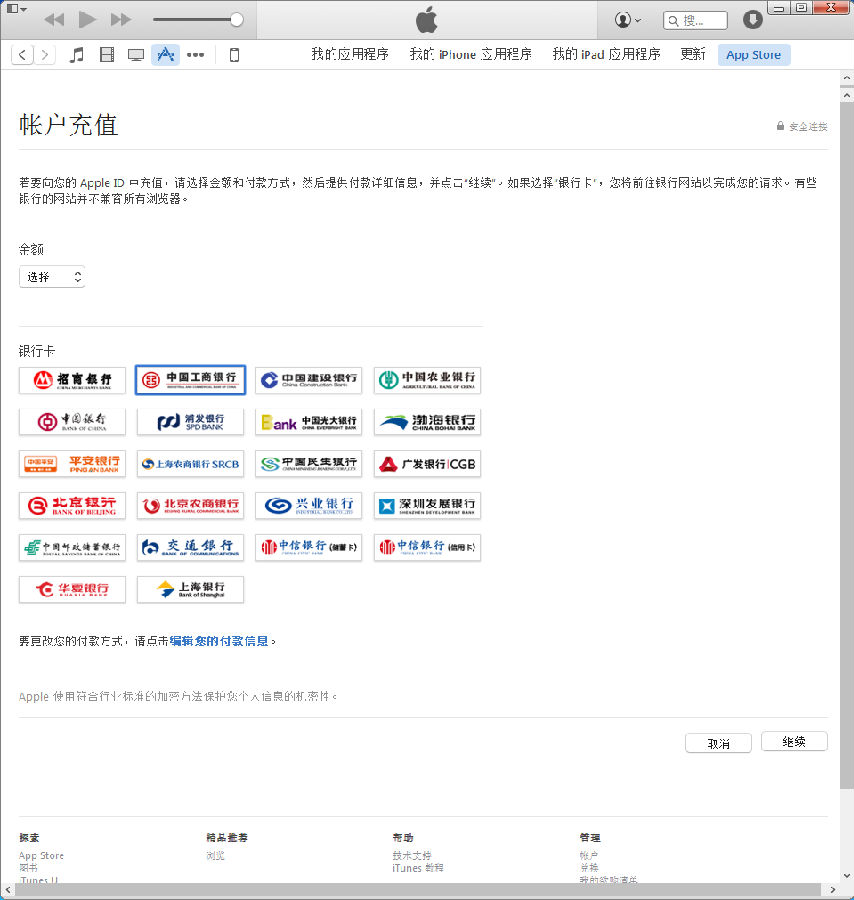Minimize the iTunes window
This screenshot has width=854, height=900.
(x=779, y=7)
